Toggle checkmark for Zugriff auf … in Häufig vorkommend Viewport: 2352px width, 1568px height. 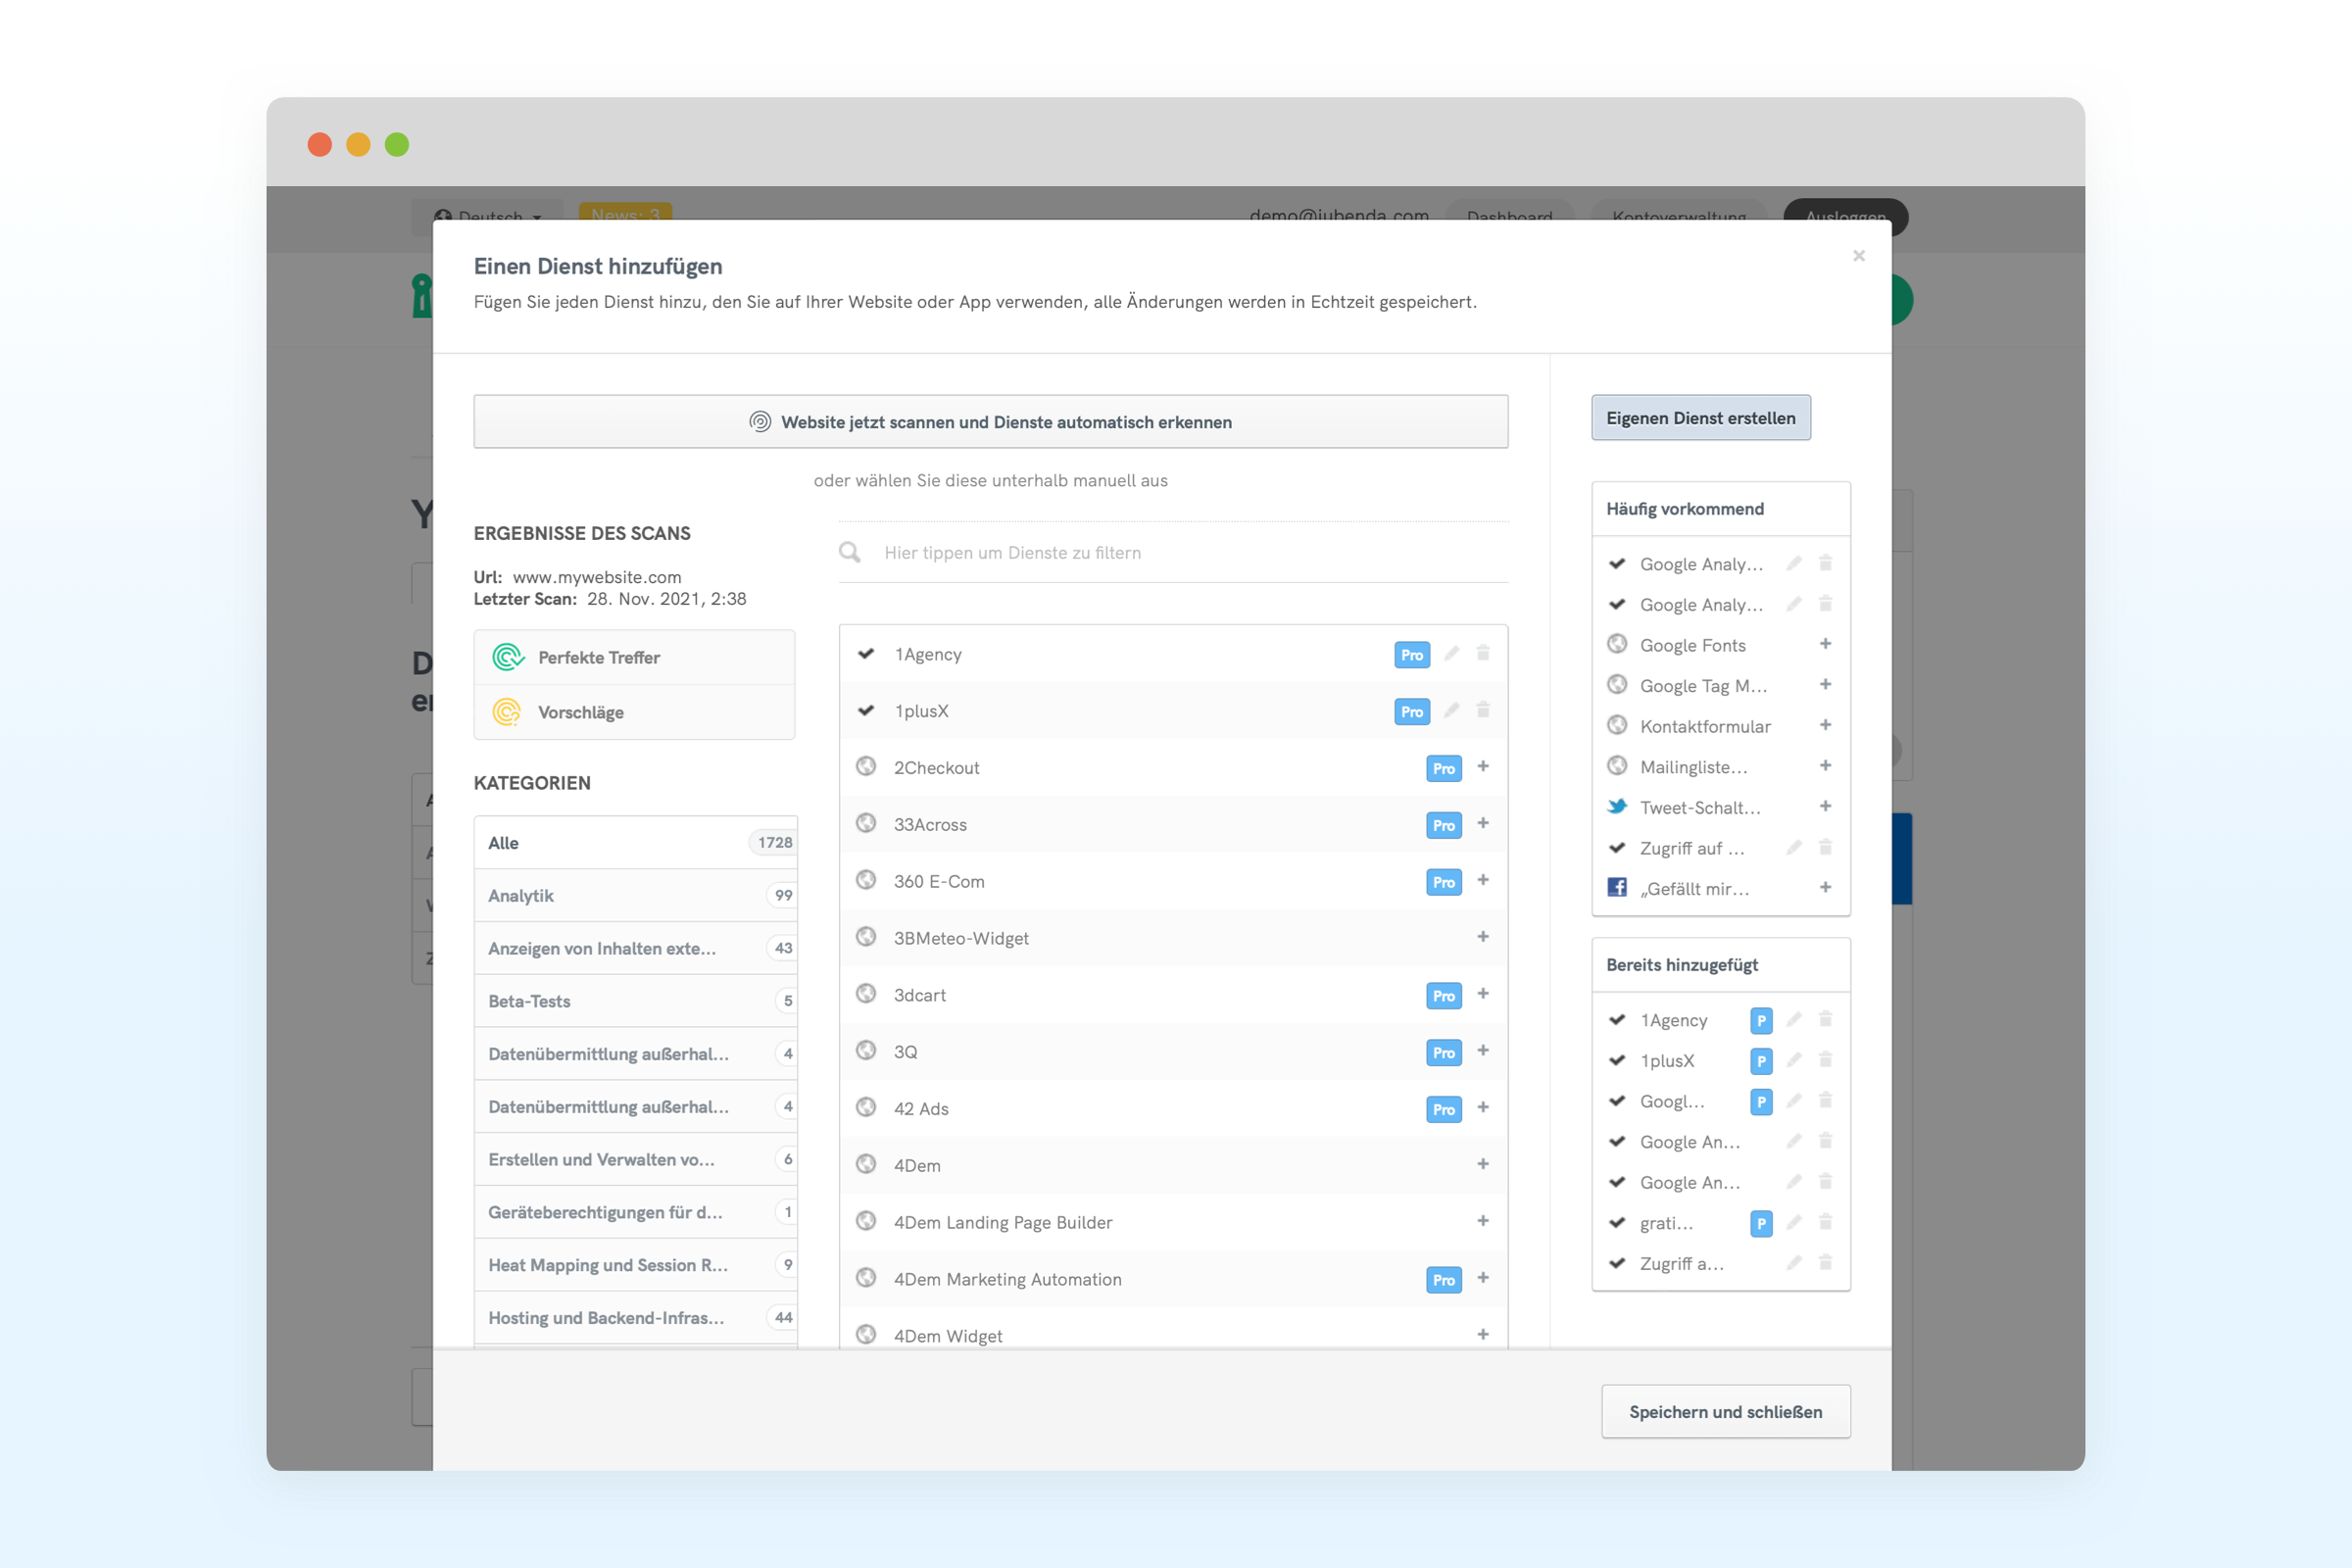click(x=1617, y=848)
